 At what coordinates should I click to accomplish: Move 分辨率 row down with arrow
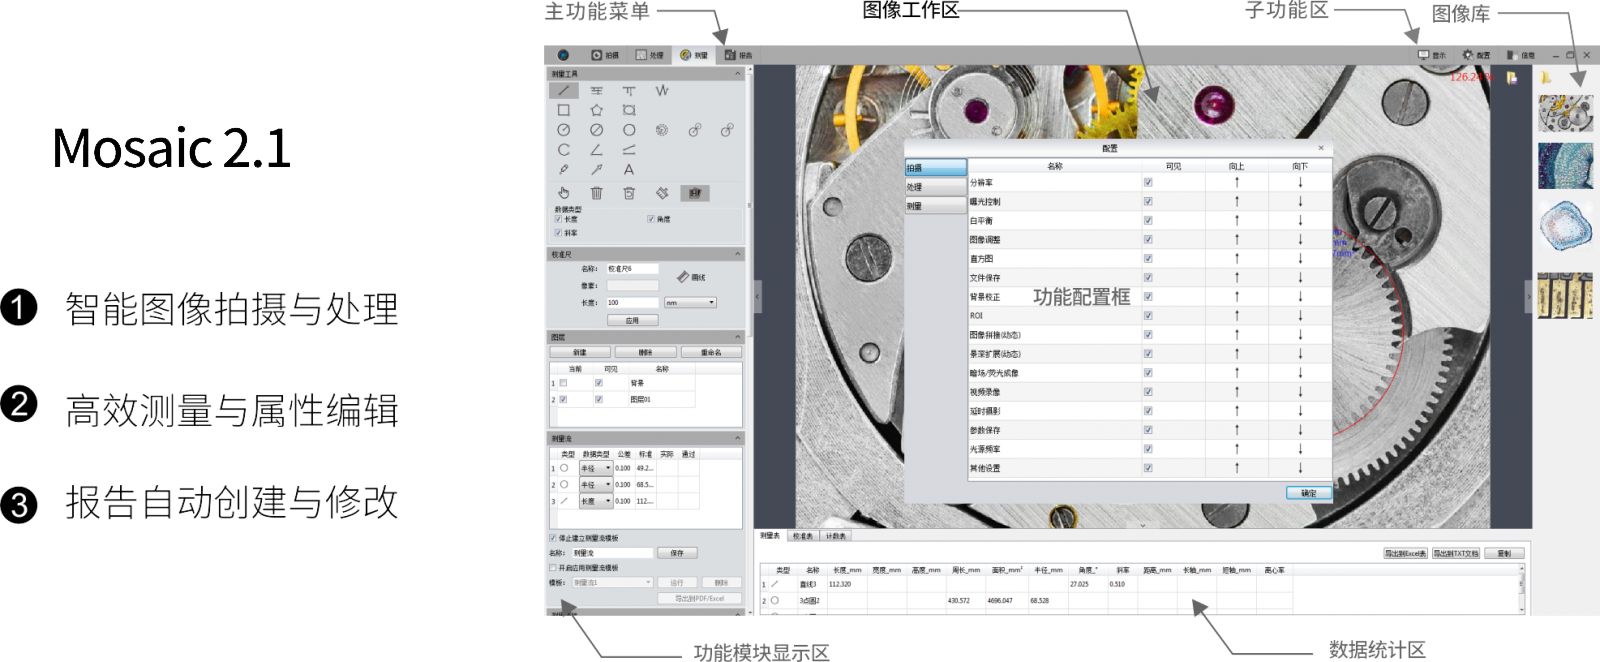click(x=1300, y=182)
